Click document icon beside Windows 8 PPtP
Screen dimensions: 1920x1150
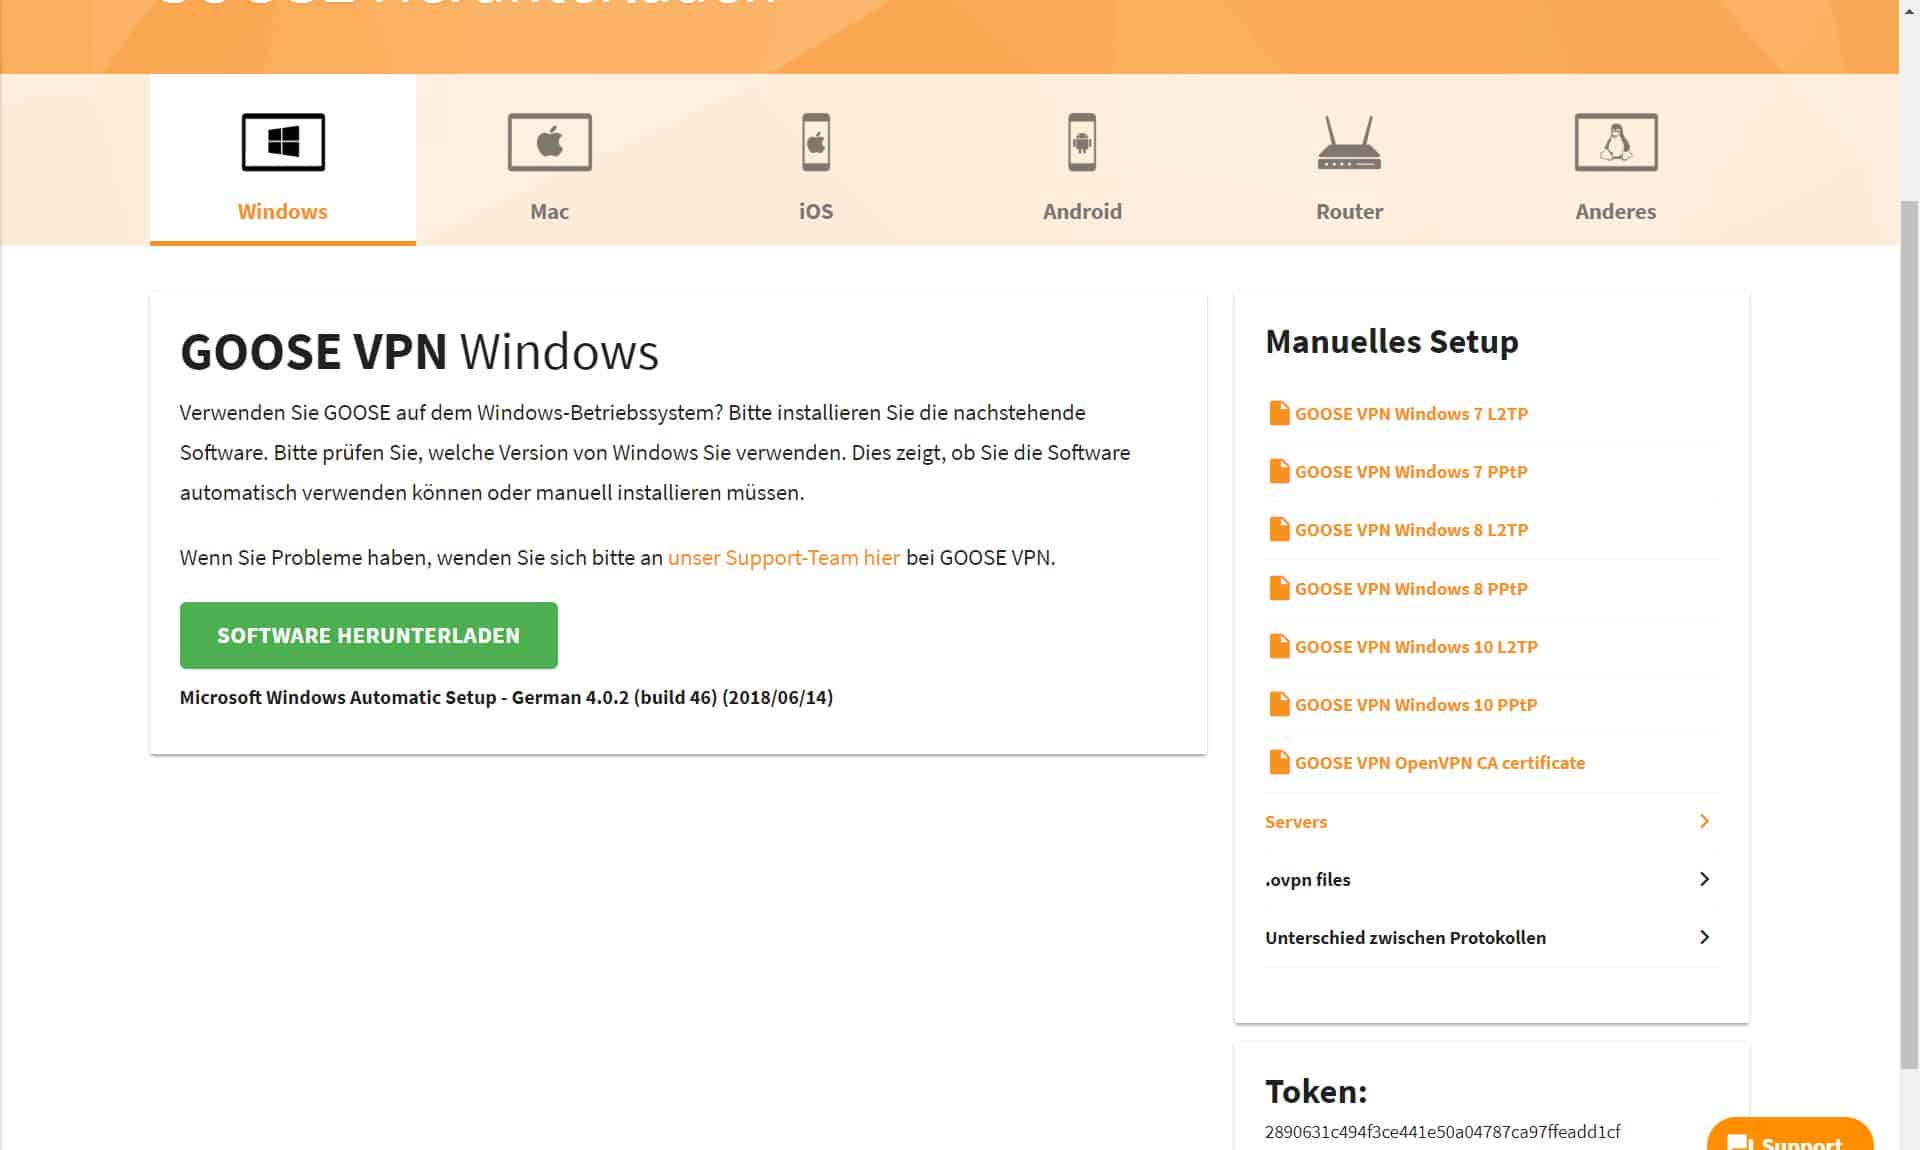click(1278, 588)
